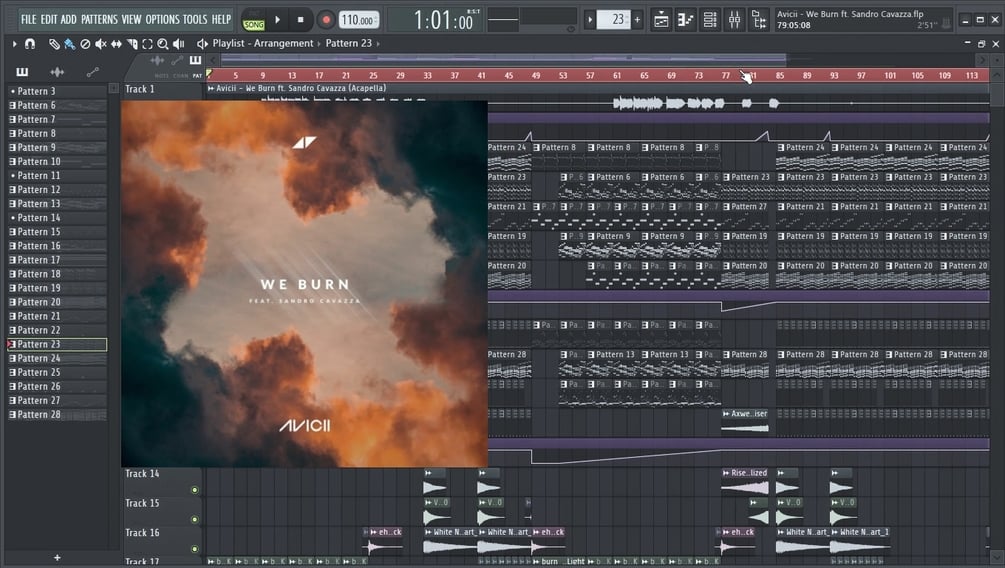Add a new pattern with plus button

pos(637,20)
